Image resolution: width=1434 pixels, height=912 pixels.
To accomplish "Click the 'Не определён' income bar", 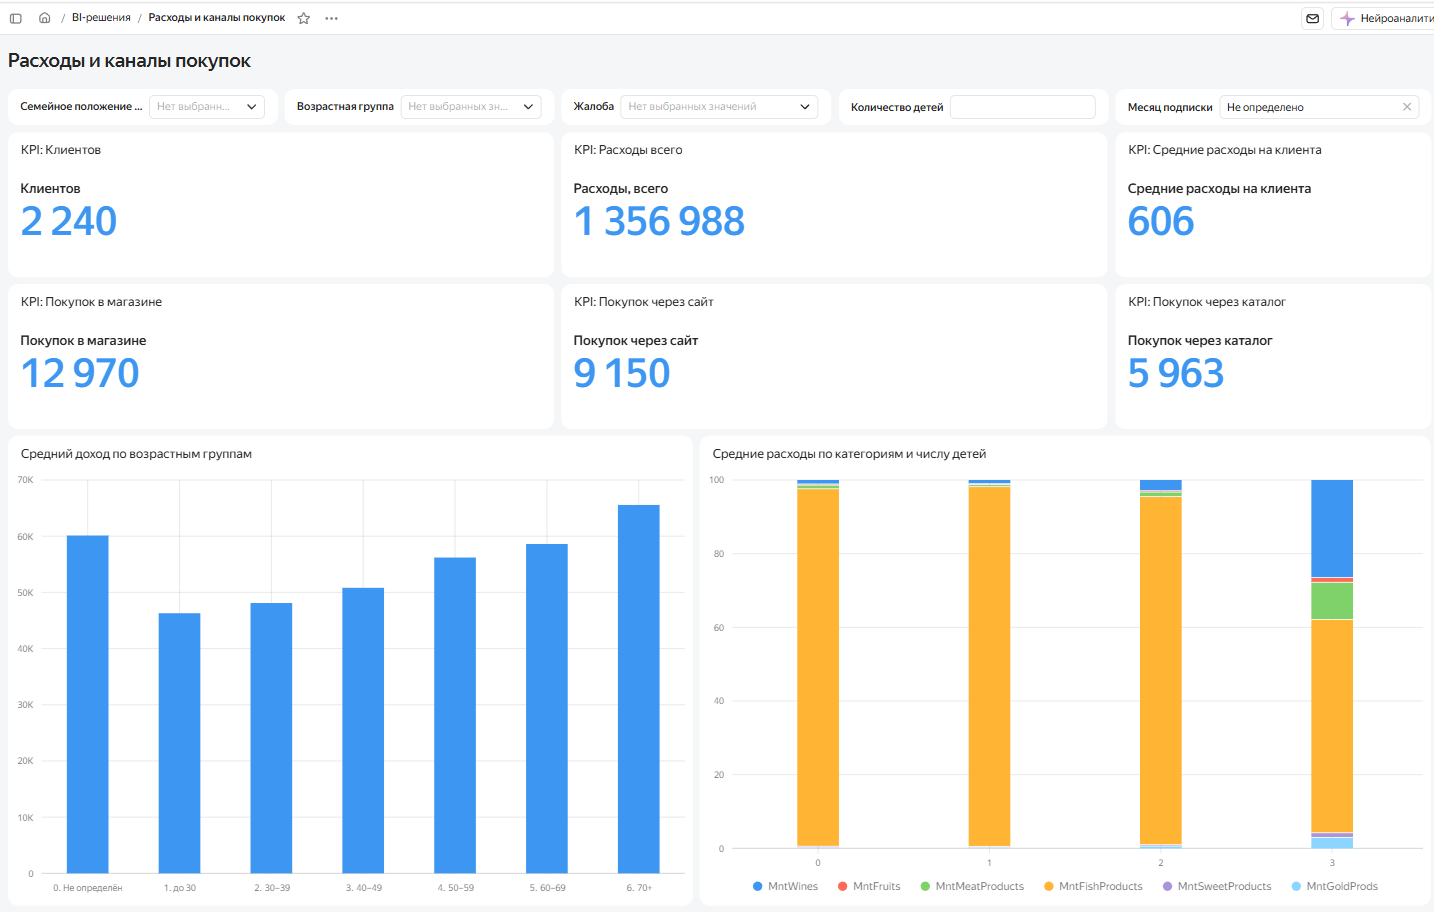I will pyautogui.click(x=88, y=704).
